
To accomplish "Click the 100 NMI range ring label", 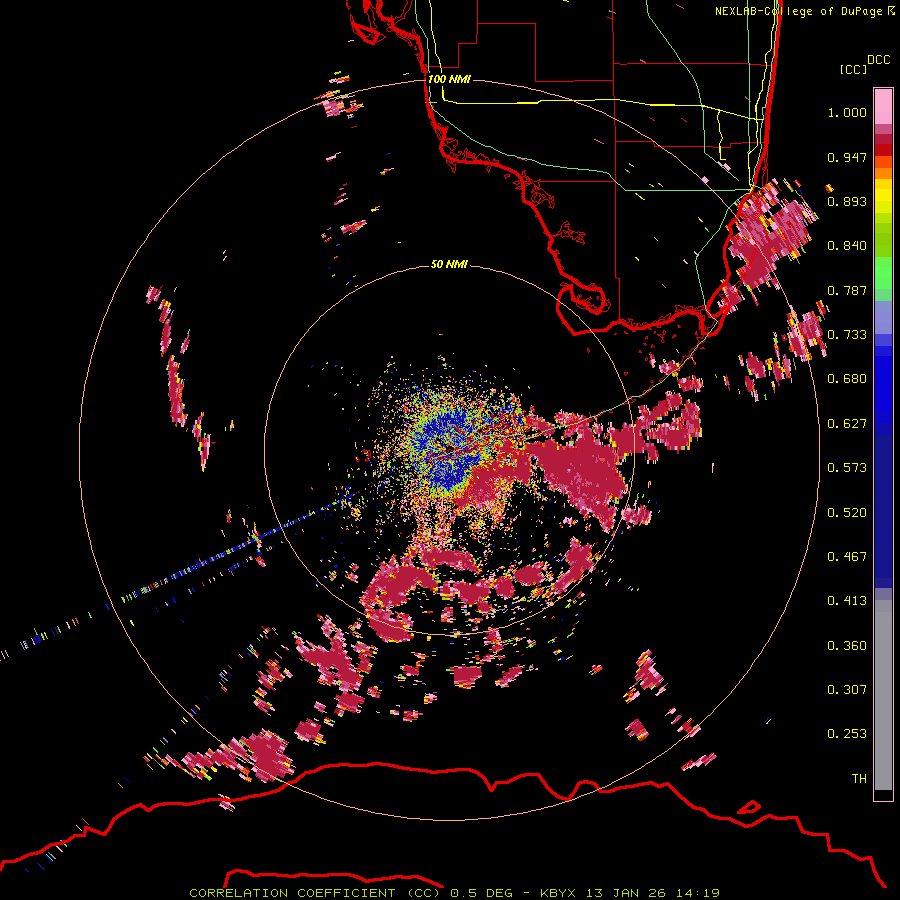I will 449,79.
